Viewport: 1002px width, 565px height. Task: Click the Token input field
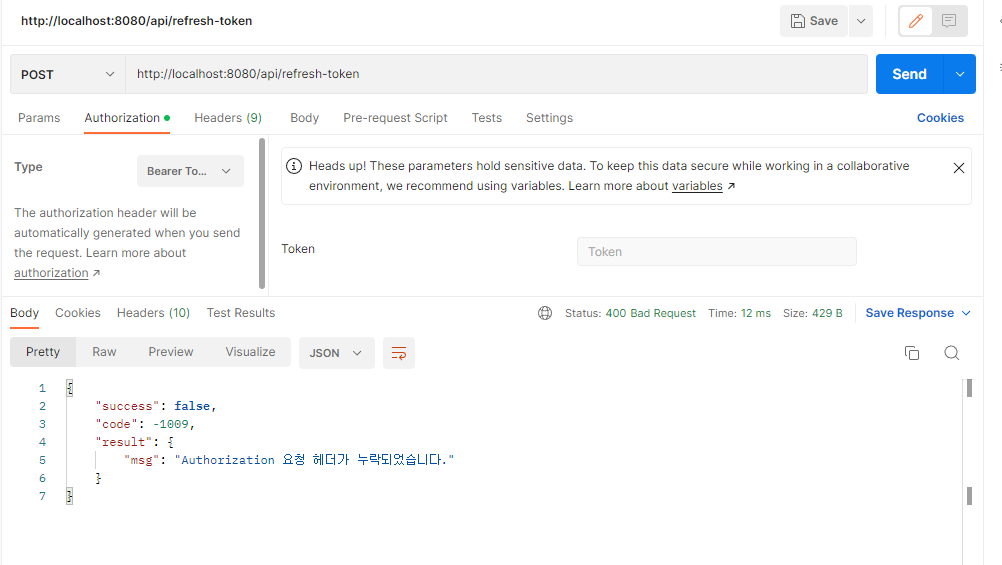click(716, 252)
